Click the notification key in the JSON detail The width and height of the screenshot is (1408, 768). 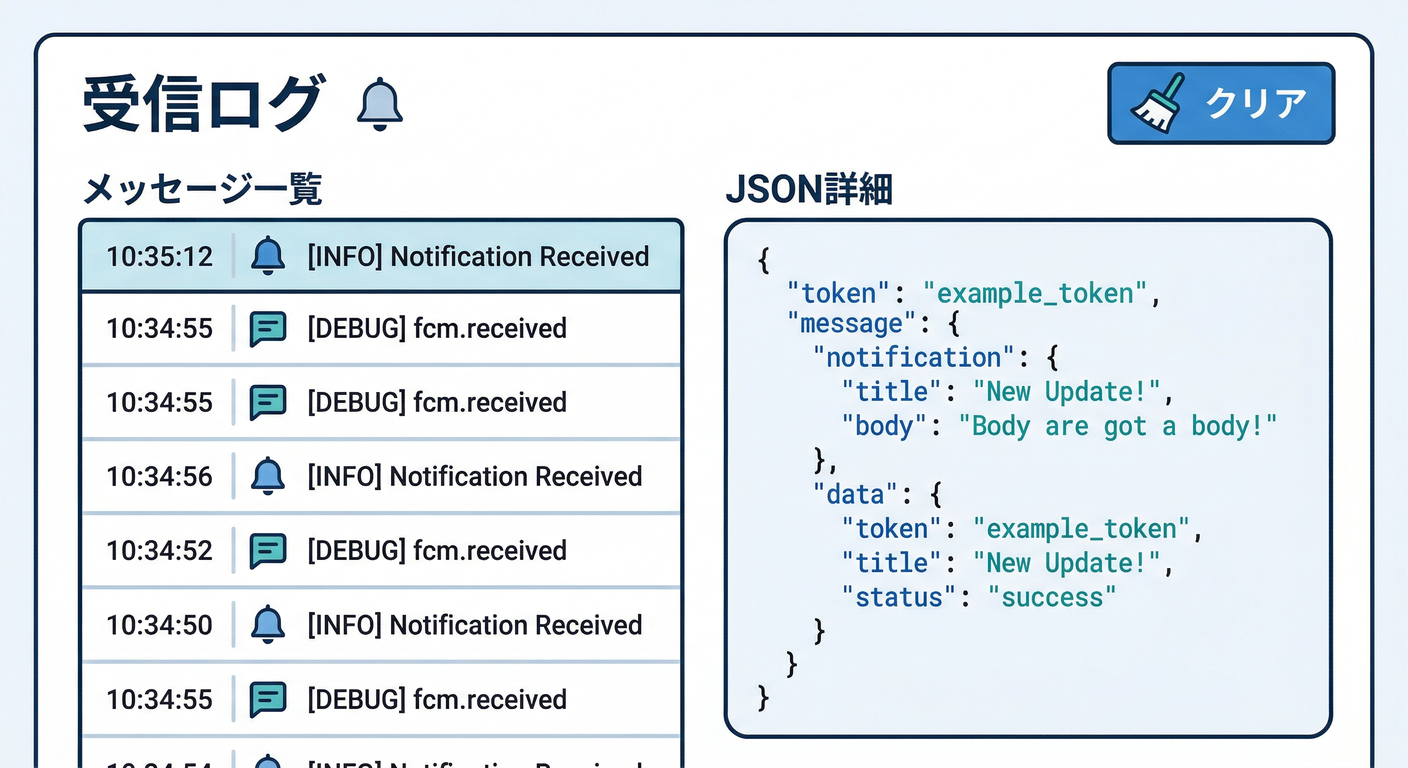(x=912, y=357)
